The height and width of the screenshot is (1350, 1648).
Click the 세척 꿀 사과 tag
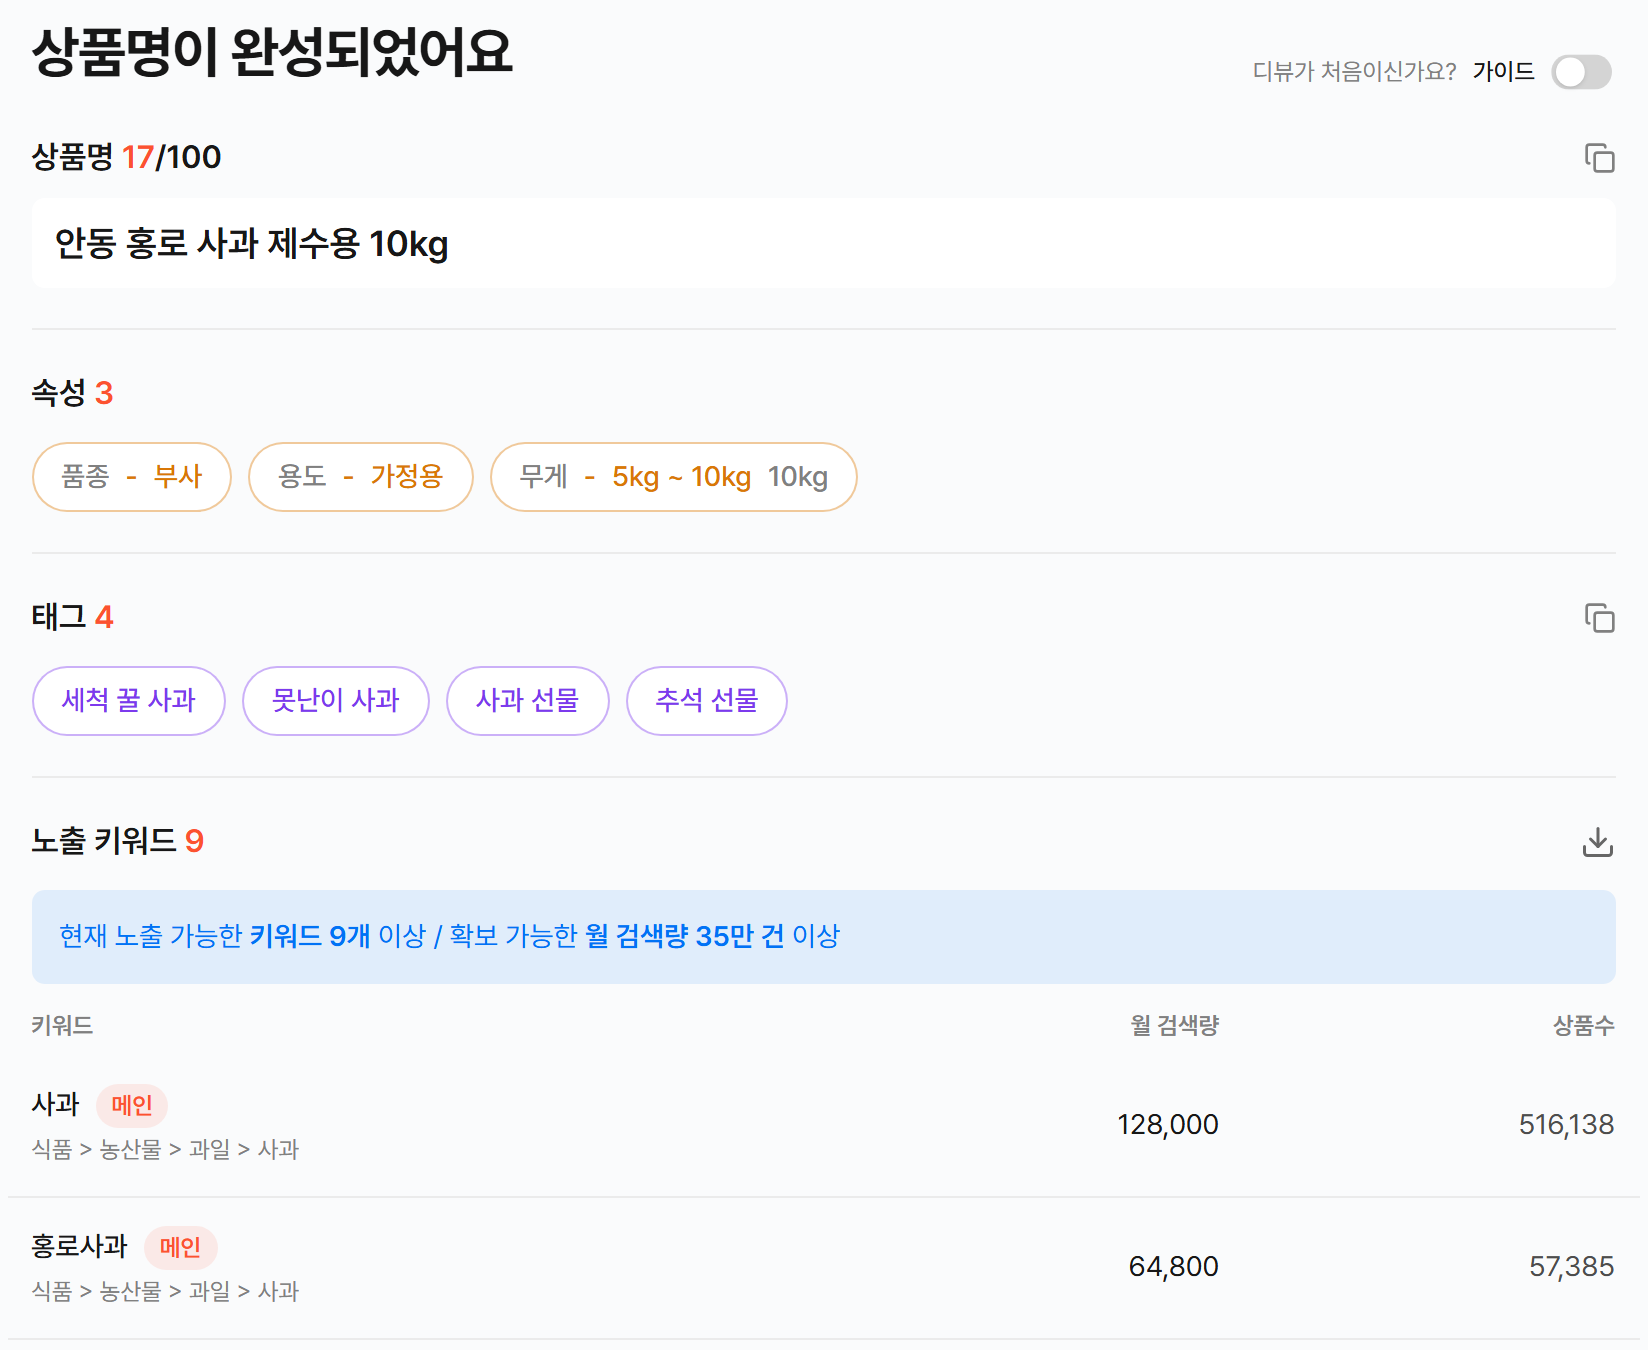coord(129,701)
